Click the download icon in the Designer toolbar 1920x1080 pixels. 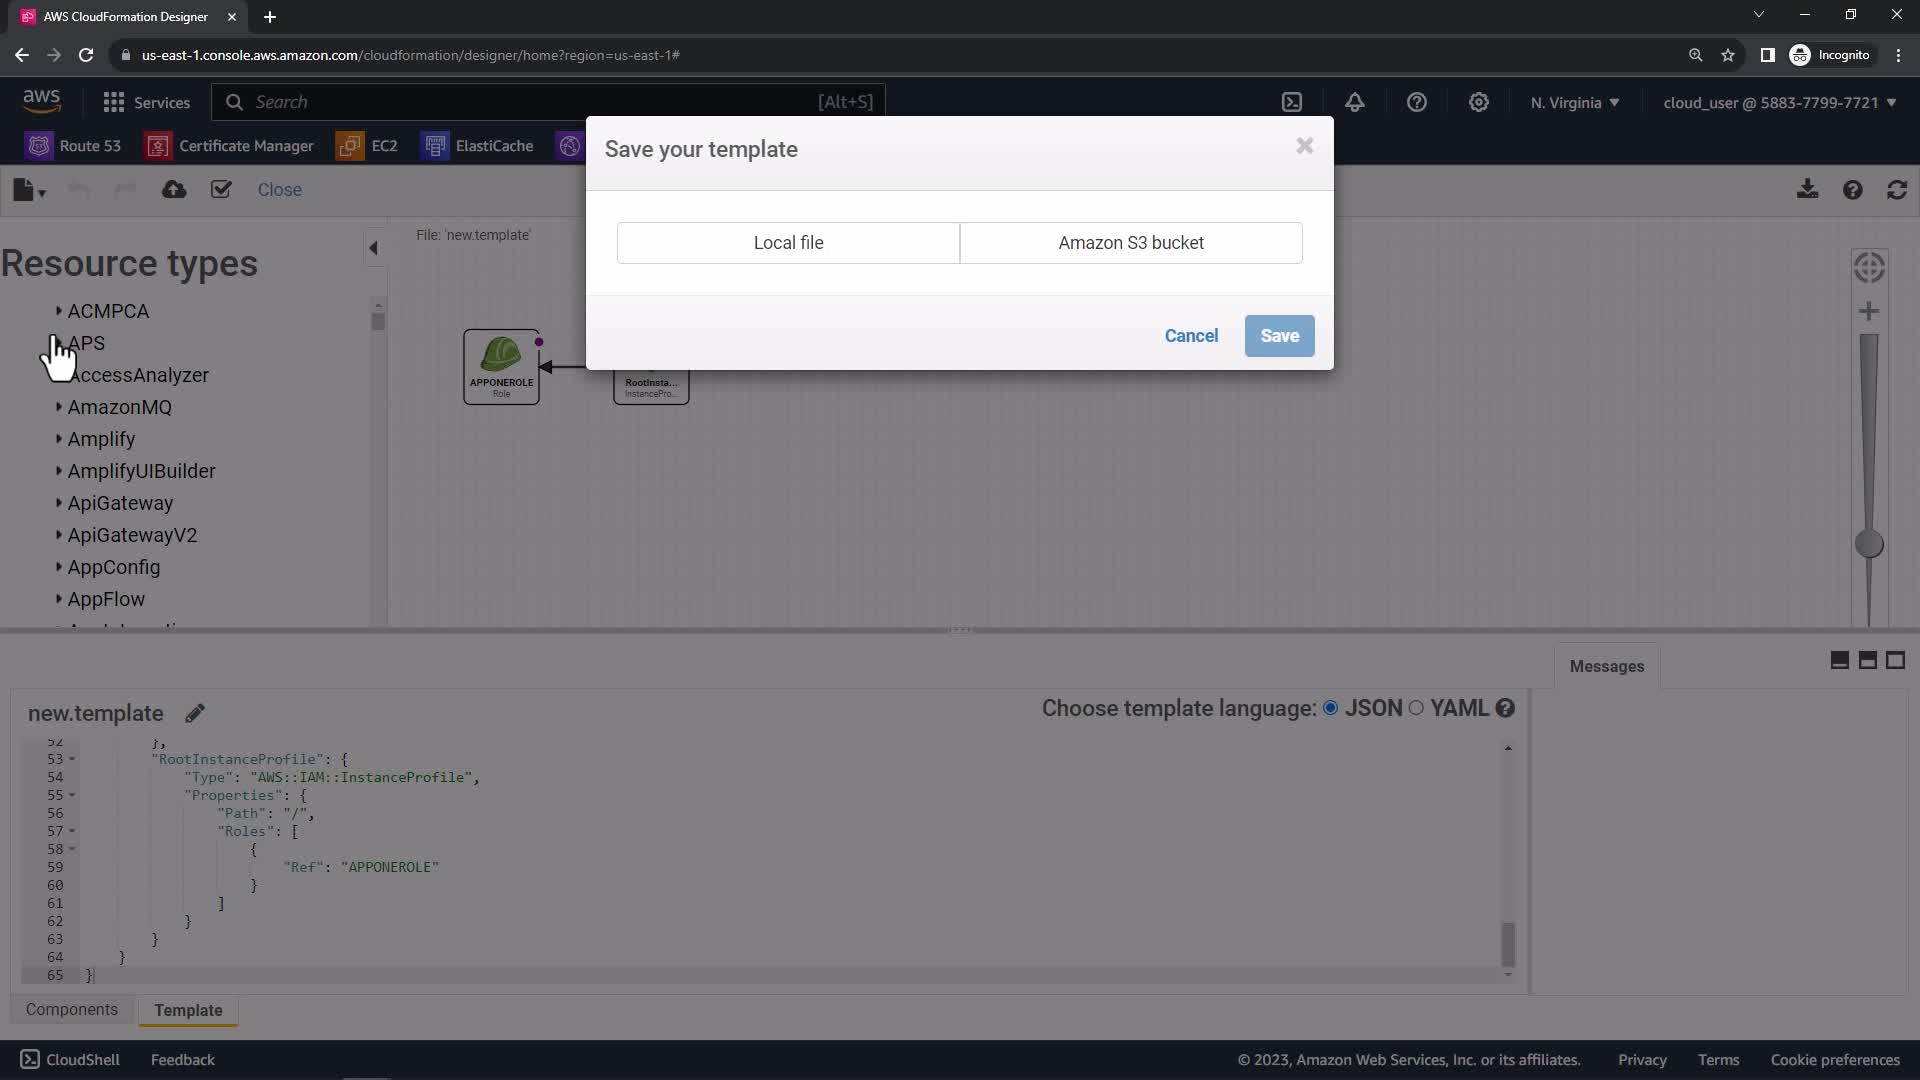pos(1807,189)
